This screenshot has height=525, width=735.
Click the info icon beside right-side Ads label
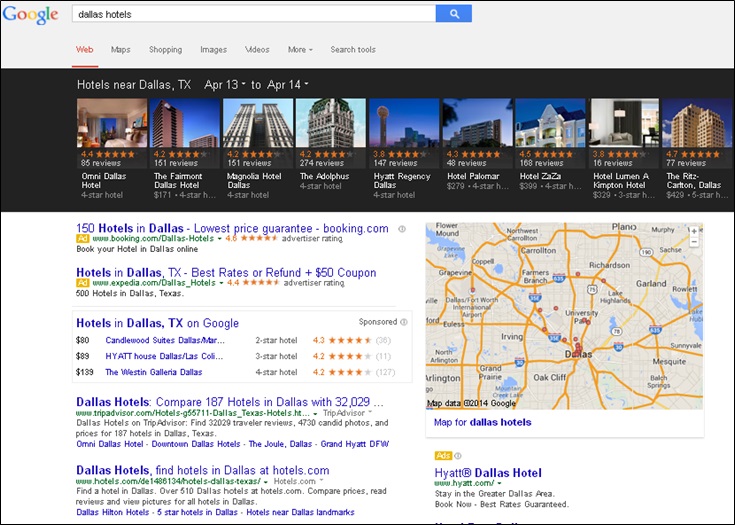pyautogui.click(x=458, y=456)
